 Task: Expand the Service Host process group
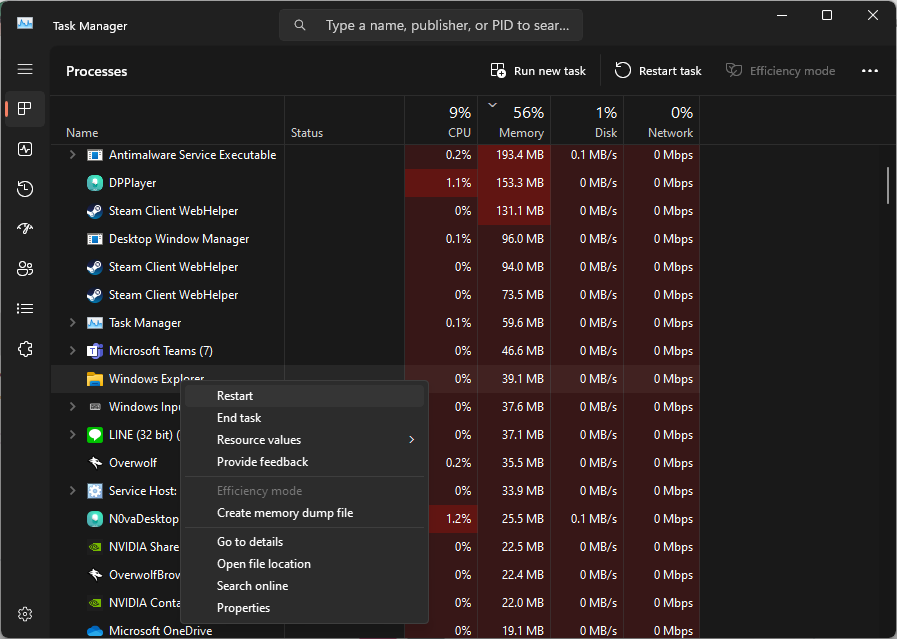click(x=72, y=491)
